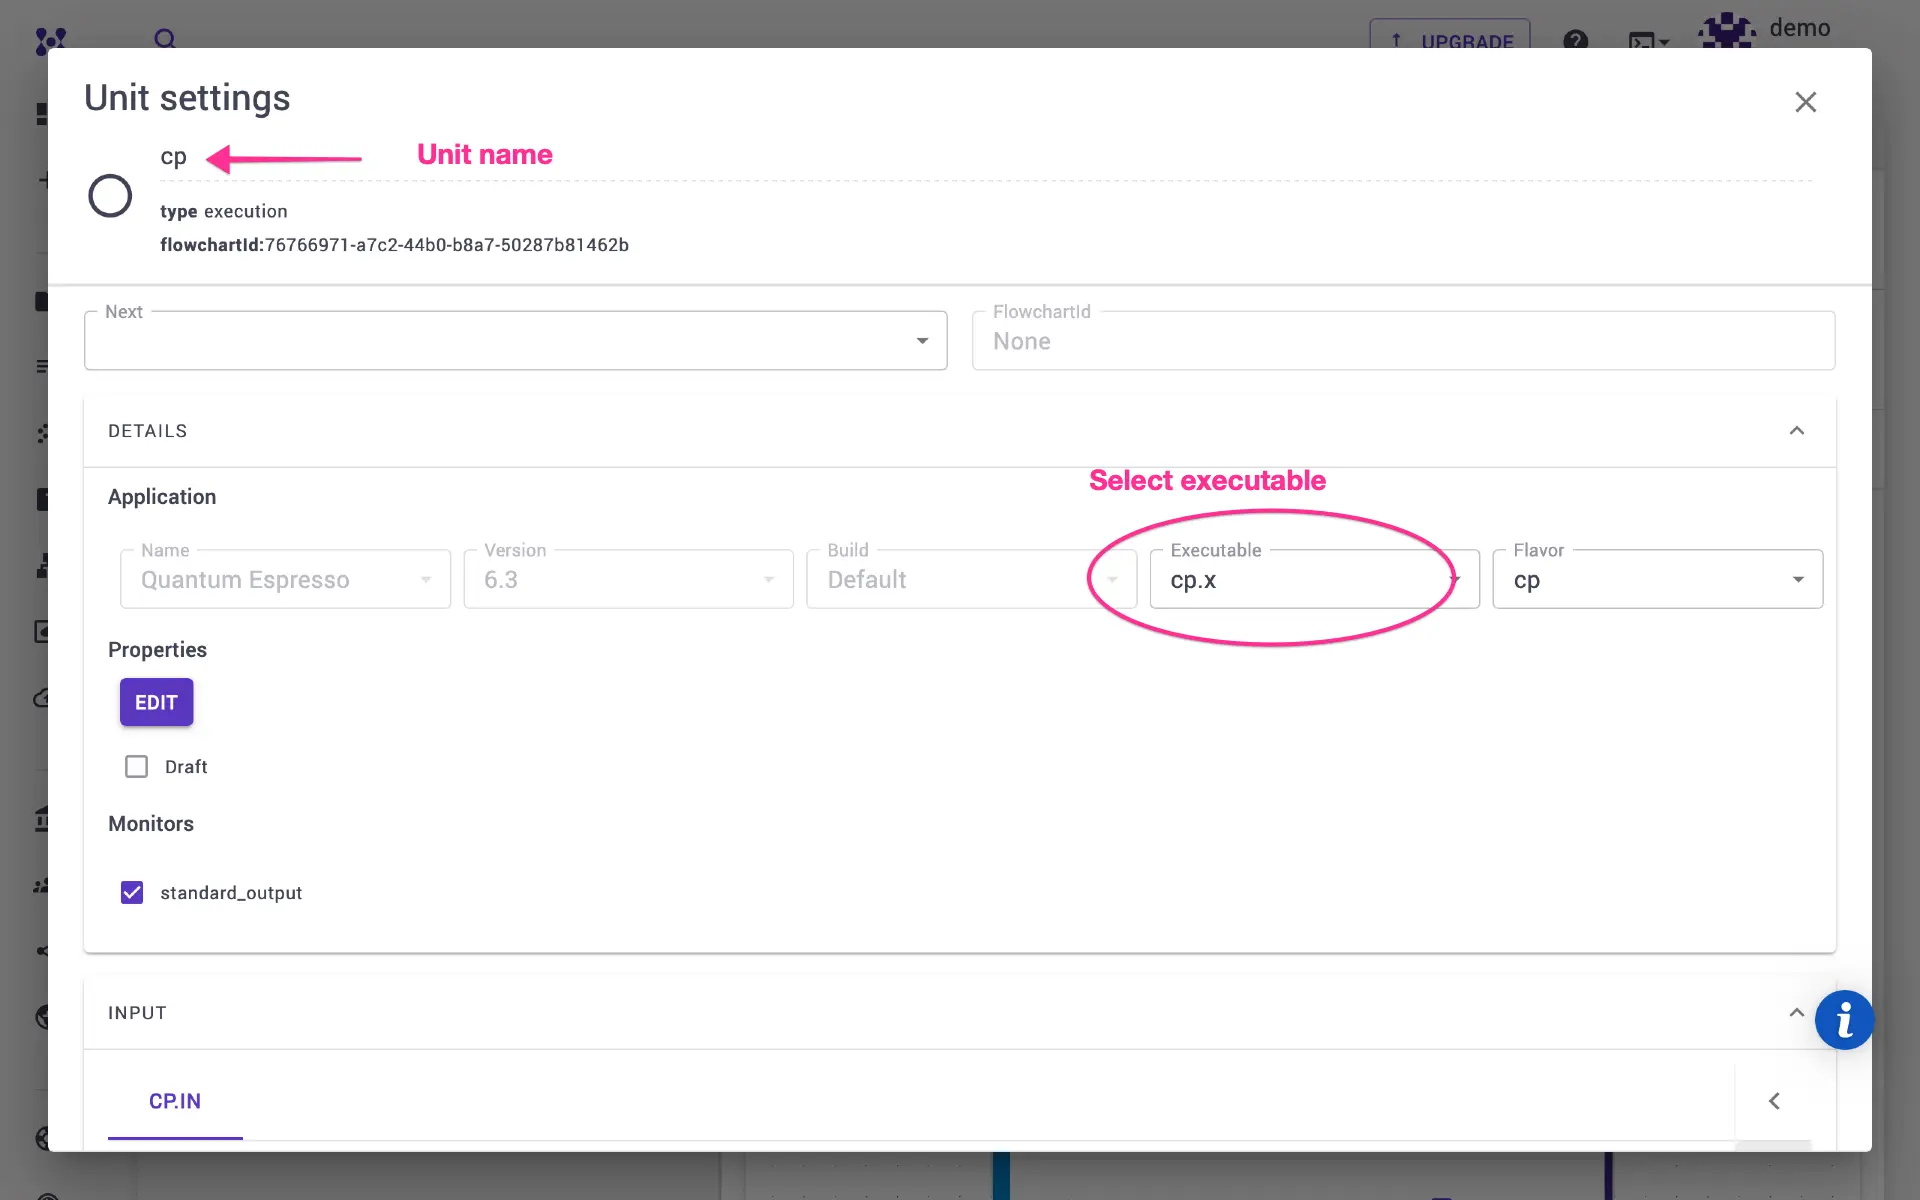Screen dimensions: 1920x1200
Task: Select the unit status circle next to cp
Action: coord(110,195)
